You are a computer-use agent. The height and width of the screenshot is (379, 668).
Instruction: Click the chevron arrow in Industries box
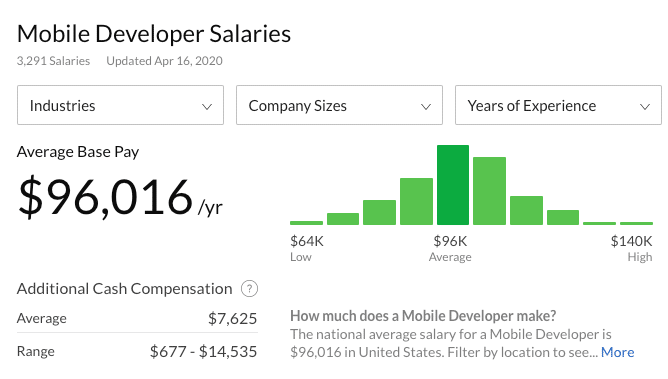tap(207, 107)
